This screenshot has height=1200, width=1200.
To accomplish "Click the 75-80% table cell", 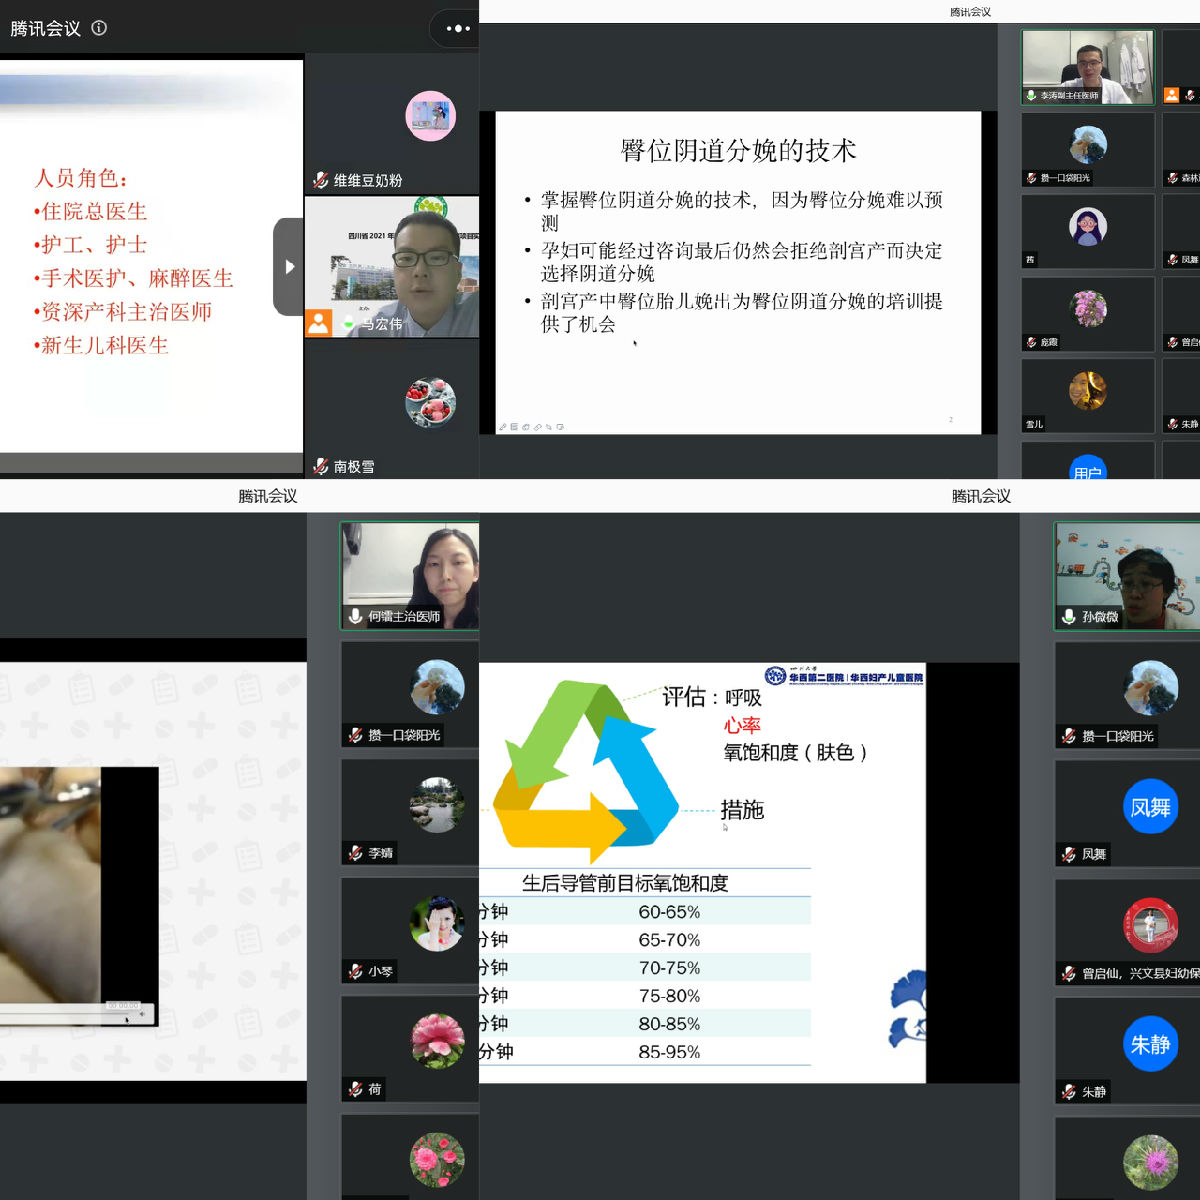I will pyautogui.click(x=669, y=996).
